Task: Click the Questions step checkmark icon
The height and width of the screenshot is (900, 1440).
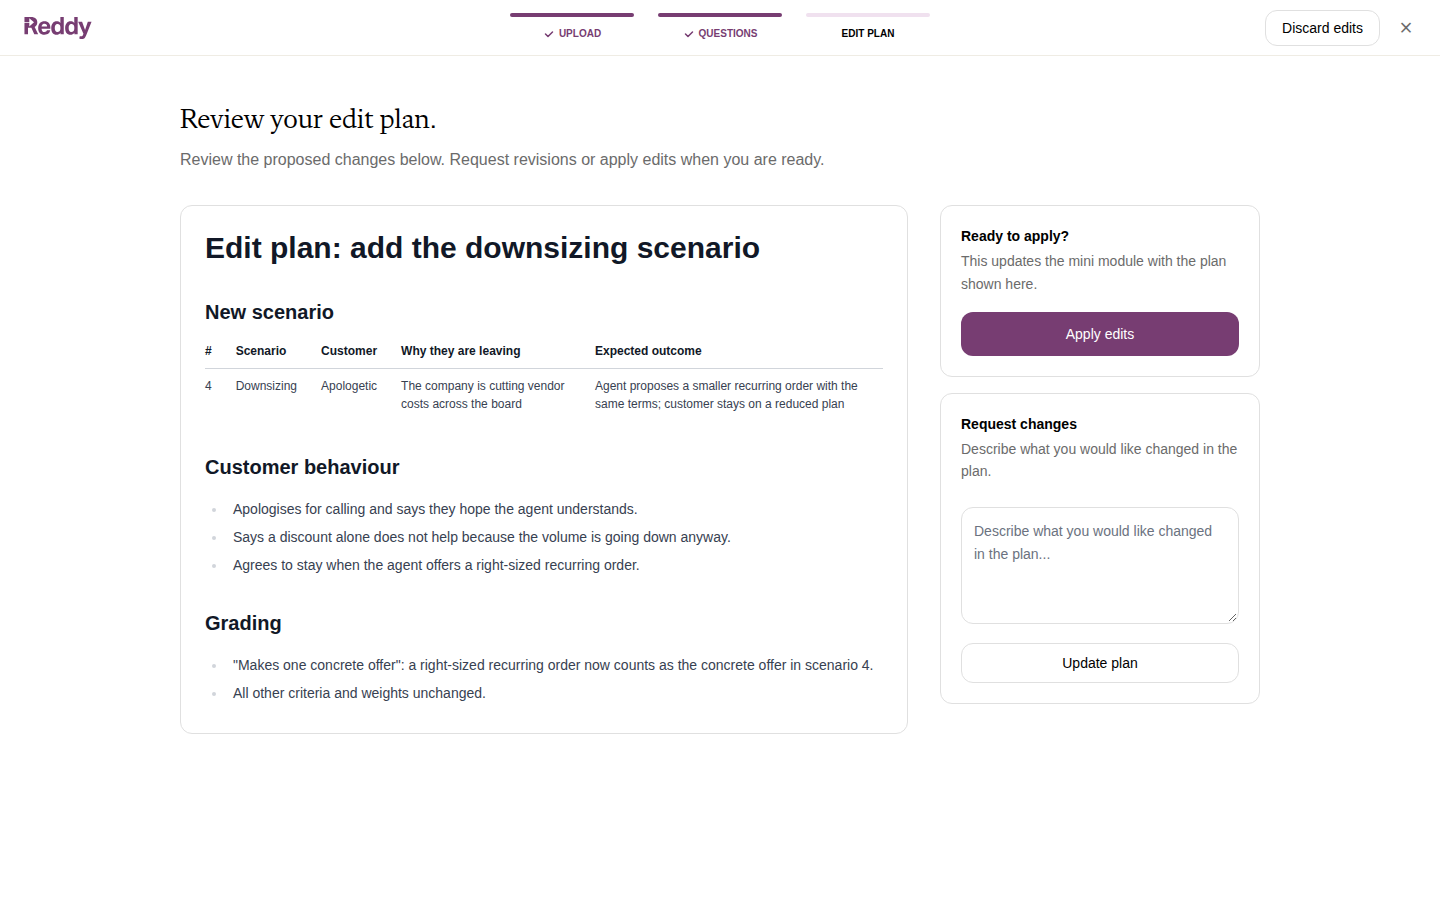Action: 689,34
